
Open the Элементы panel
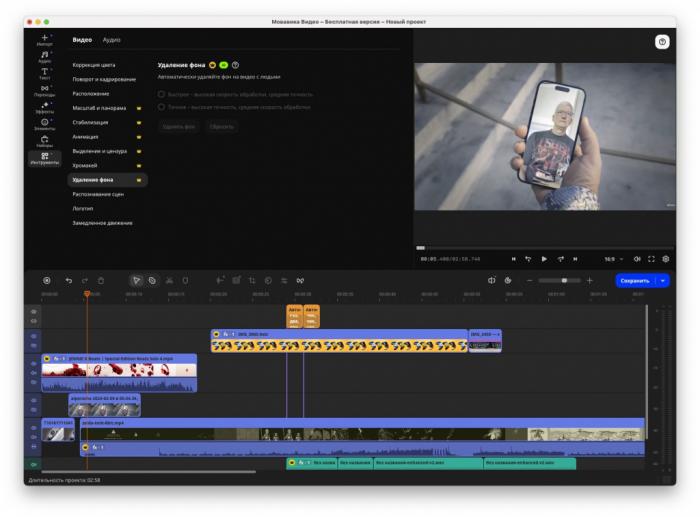coord(44,124)
